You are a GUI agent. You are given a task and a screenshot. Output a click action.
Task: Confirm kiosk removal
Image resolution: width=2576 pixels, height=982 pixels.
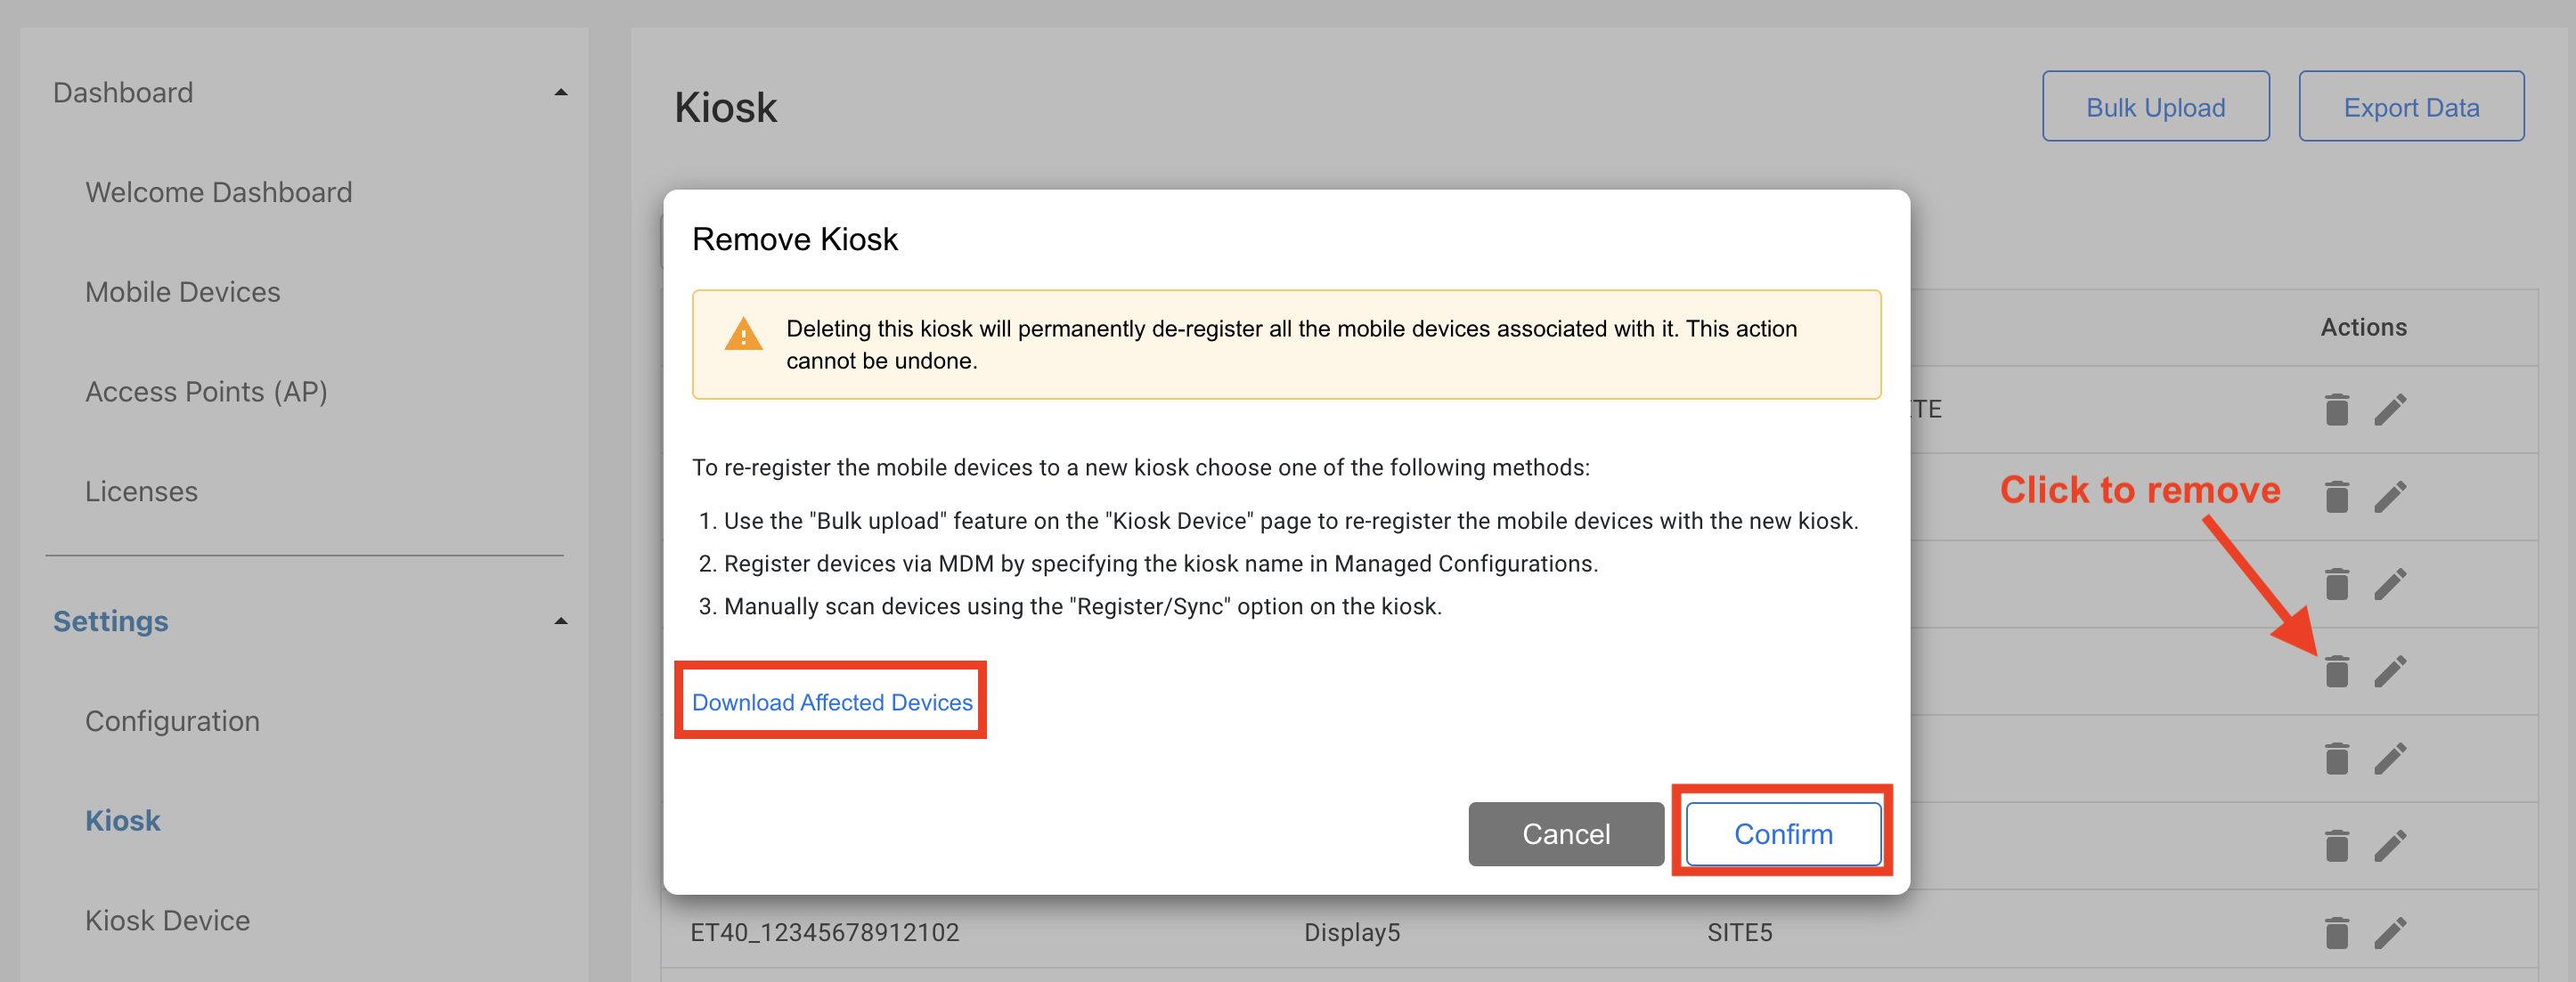[1782, 834]
